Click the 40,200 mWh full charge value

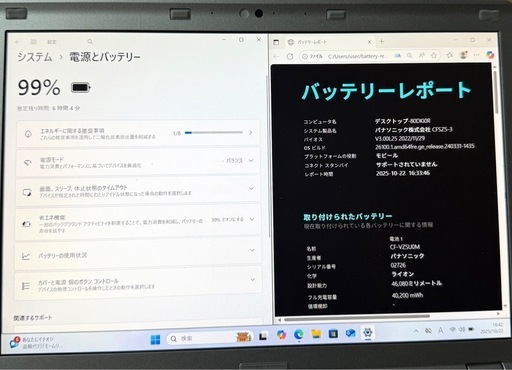(x=407, y=295)
